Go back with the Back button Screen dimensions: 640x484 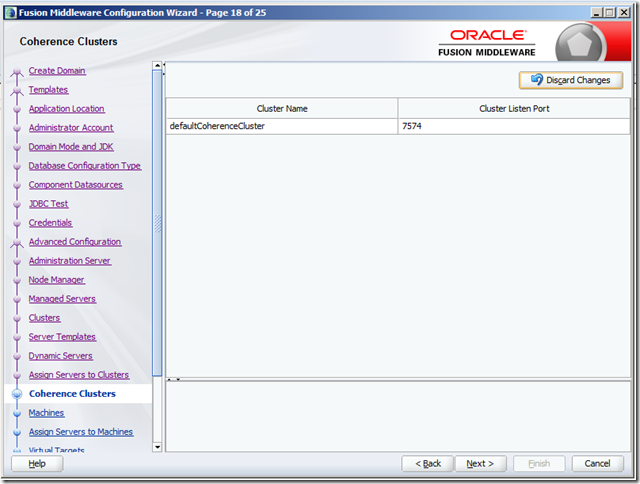tap(427, 464)
